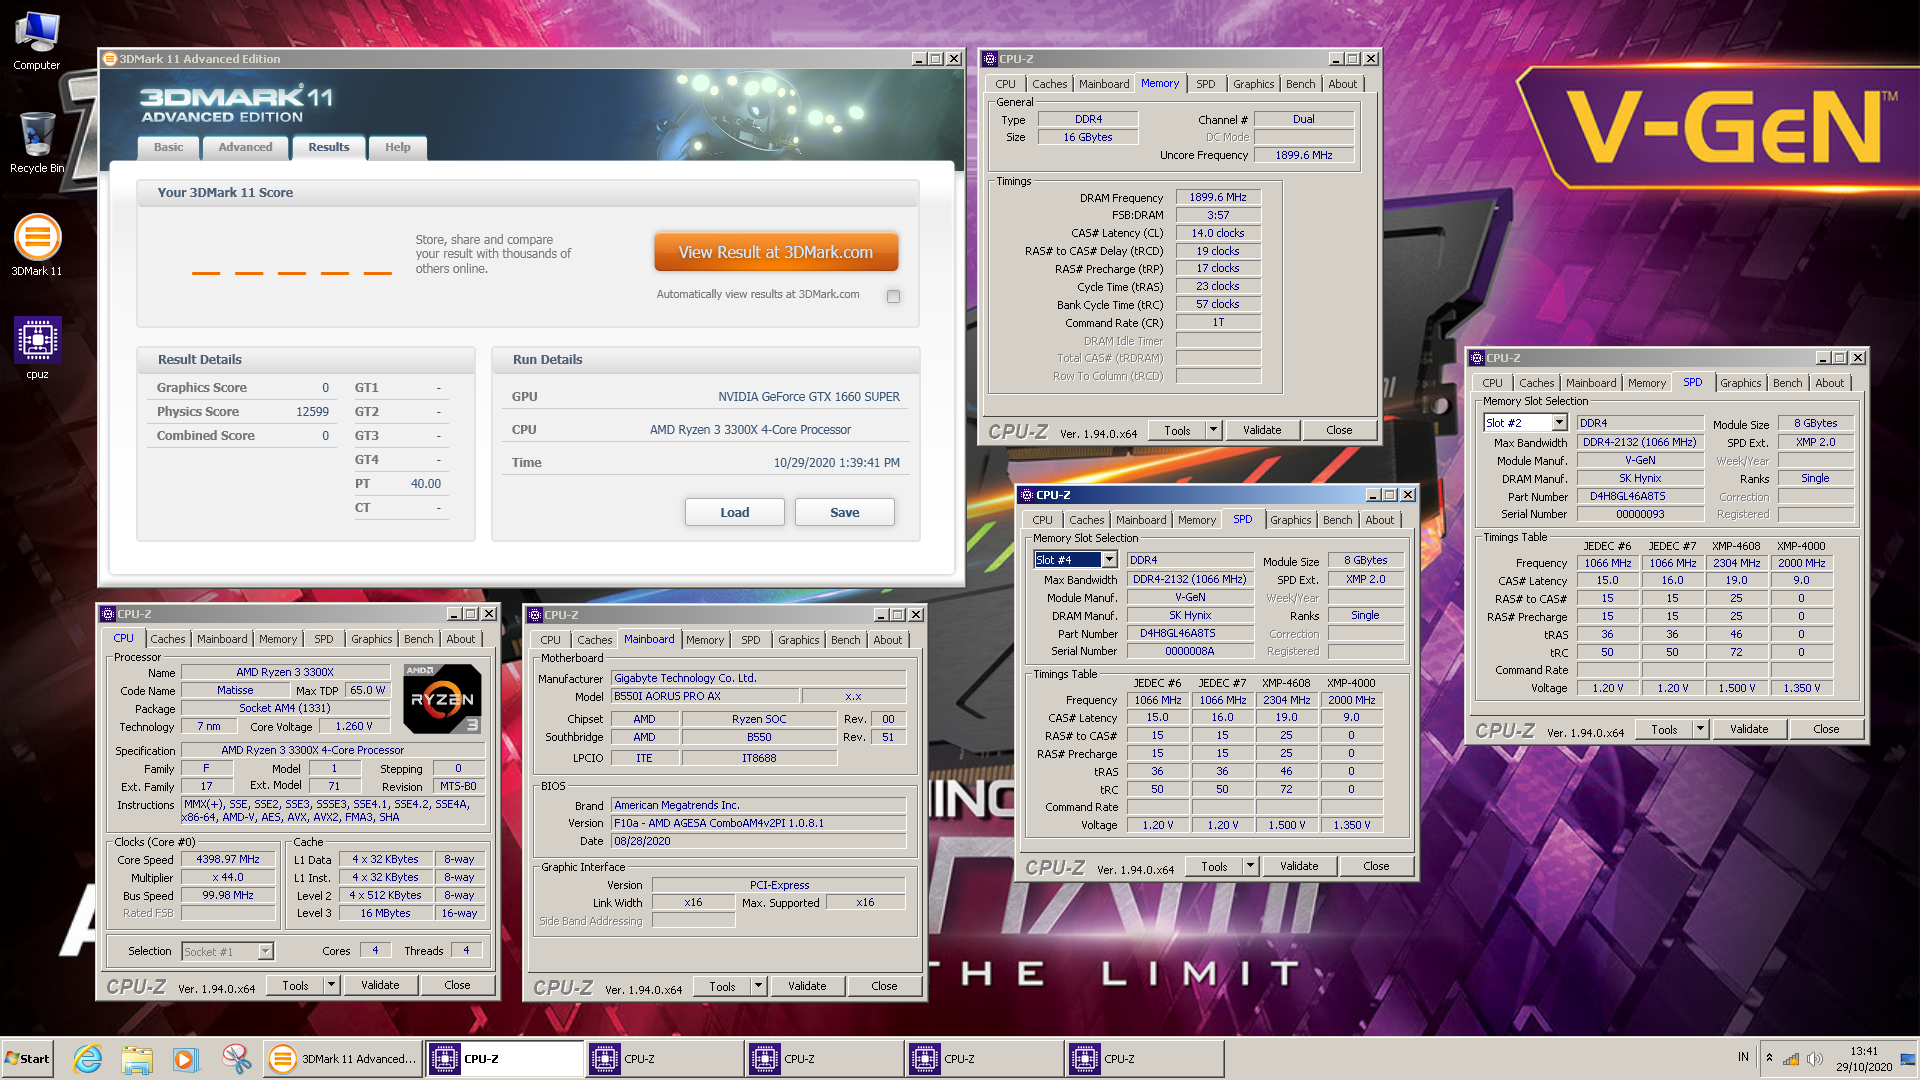
Task: Open the Recycle Bin desktop icon
Action: (37, 143)
